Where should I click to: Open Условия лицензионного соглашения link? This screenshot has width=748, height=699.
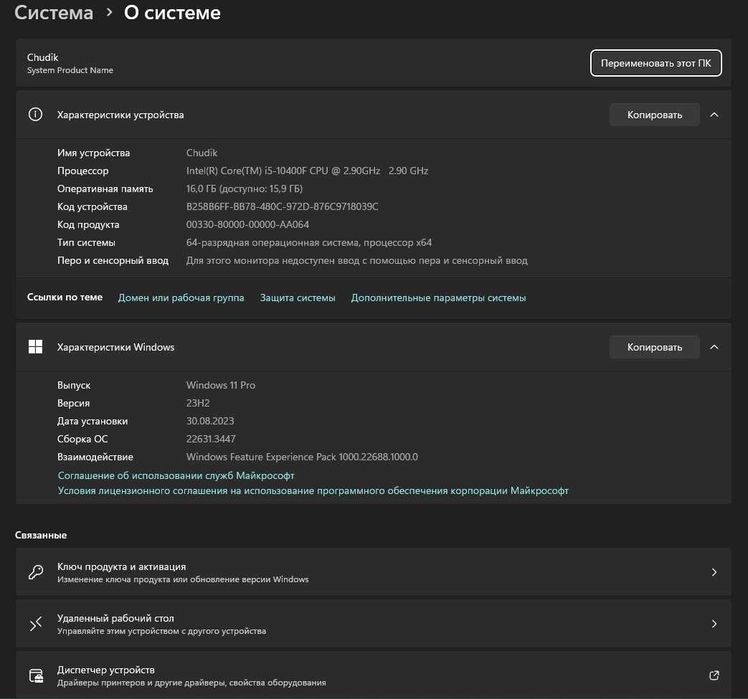pos(313,490)
